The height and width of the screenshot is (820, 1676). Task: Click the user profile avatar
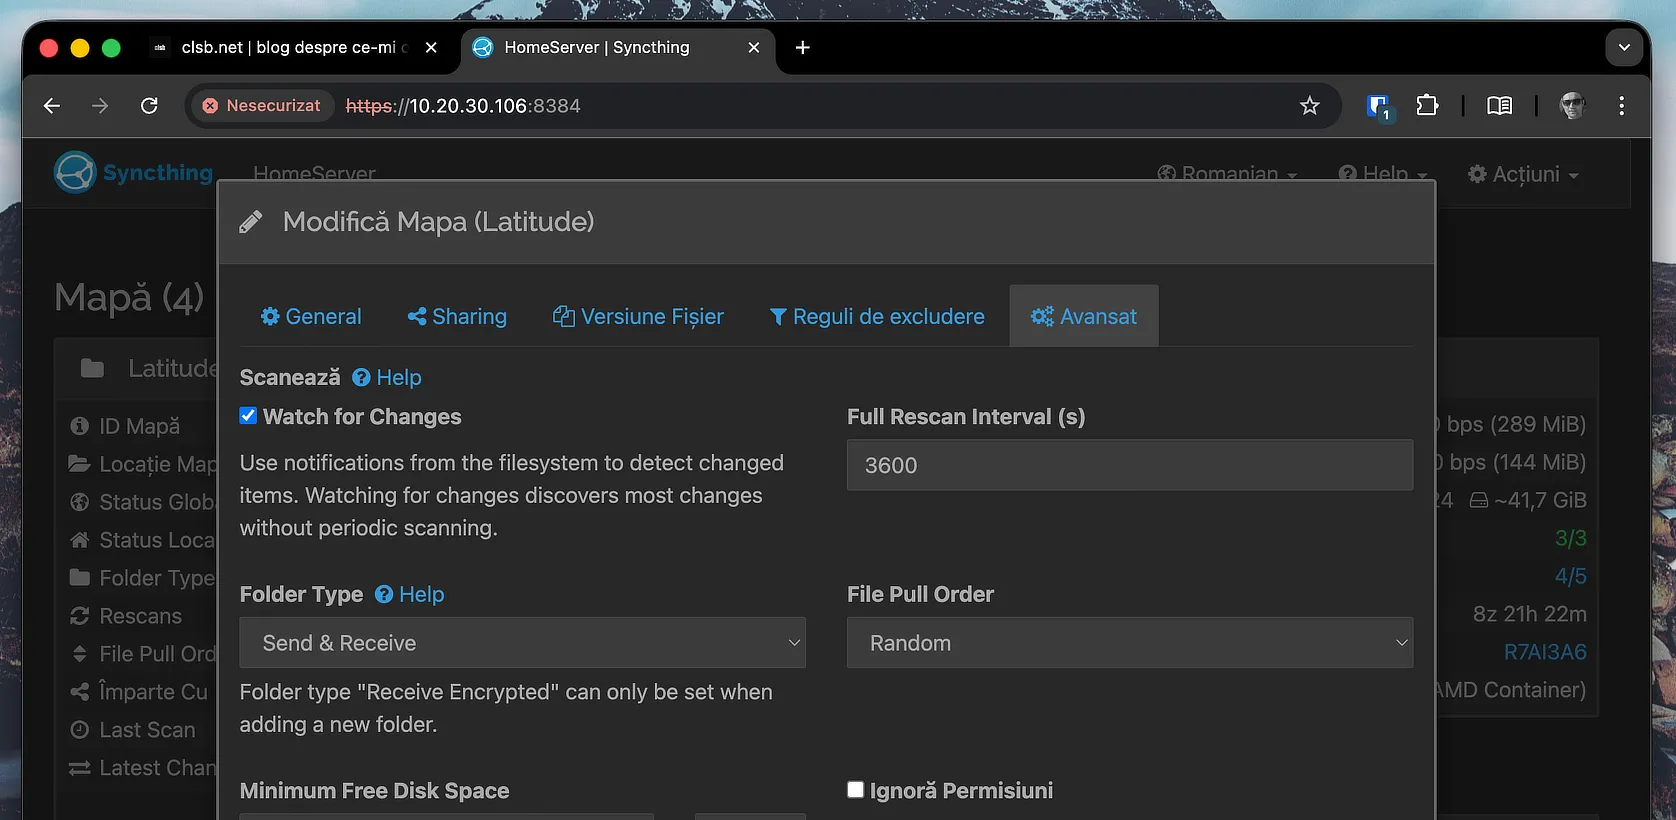coord(1572,106)
